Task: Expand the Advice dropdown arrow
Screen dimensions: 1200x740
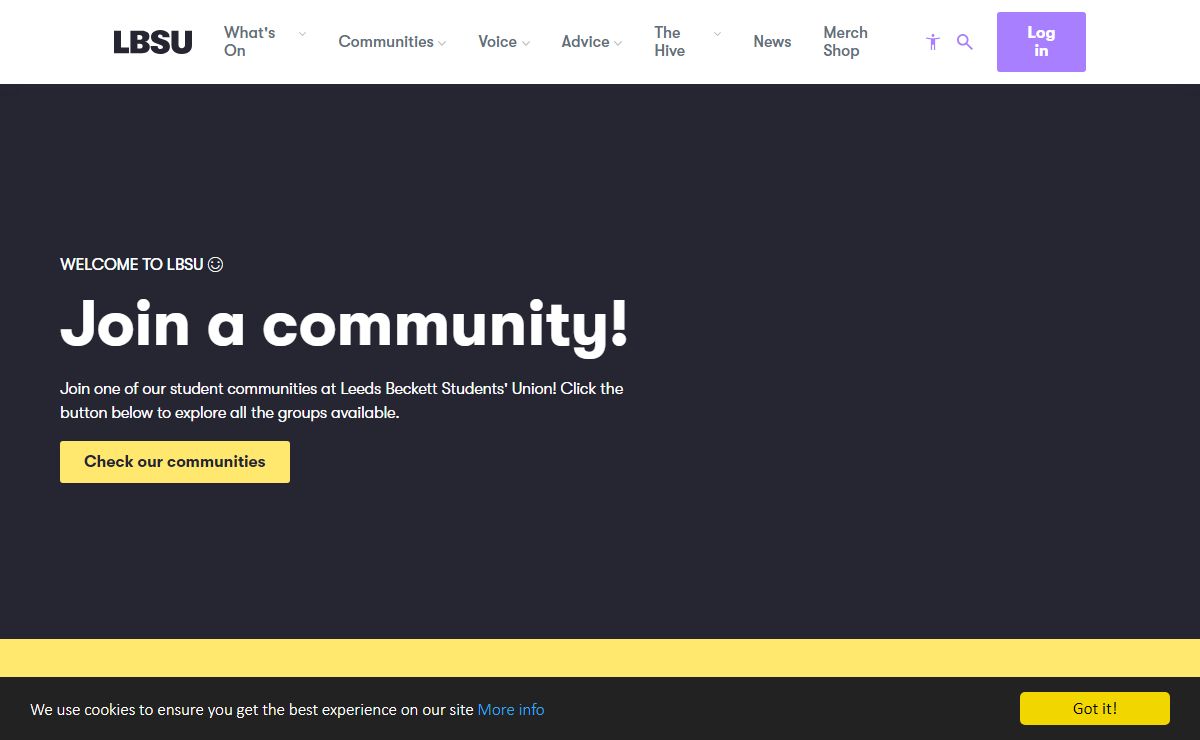Action: (618, 43)
